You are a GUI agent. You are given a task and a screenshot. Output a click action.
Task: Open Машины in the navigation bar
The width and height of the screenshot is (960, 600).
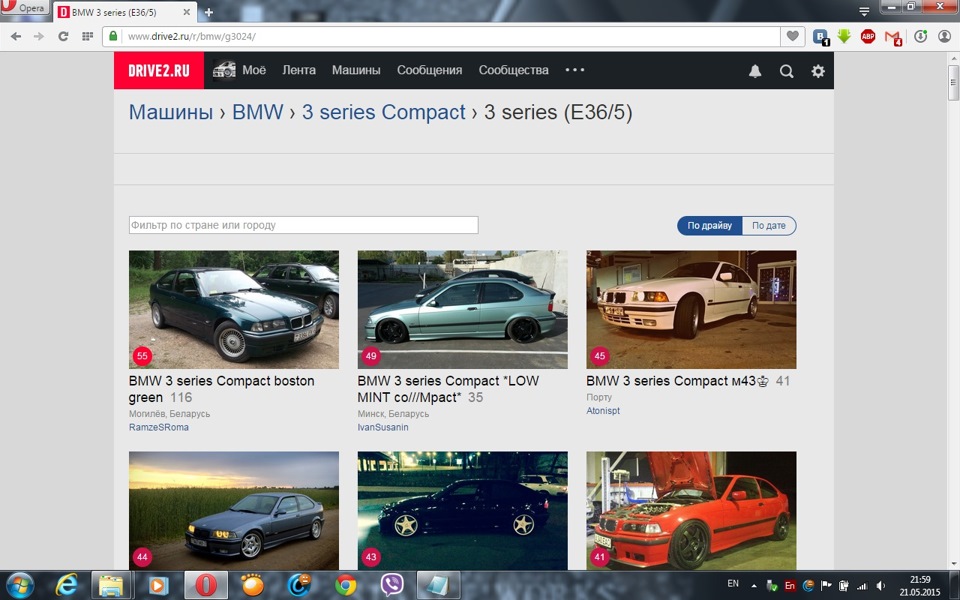click(356, 70)
